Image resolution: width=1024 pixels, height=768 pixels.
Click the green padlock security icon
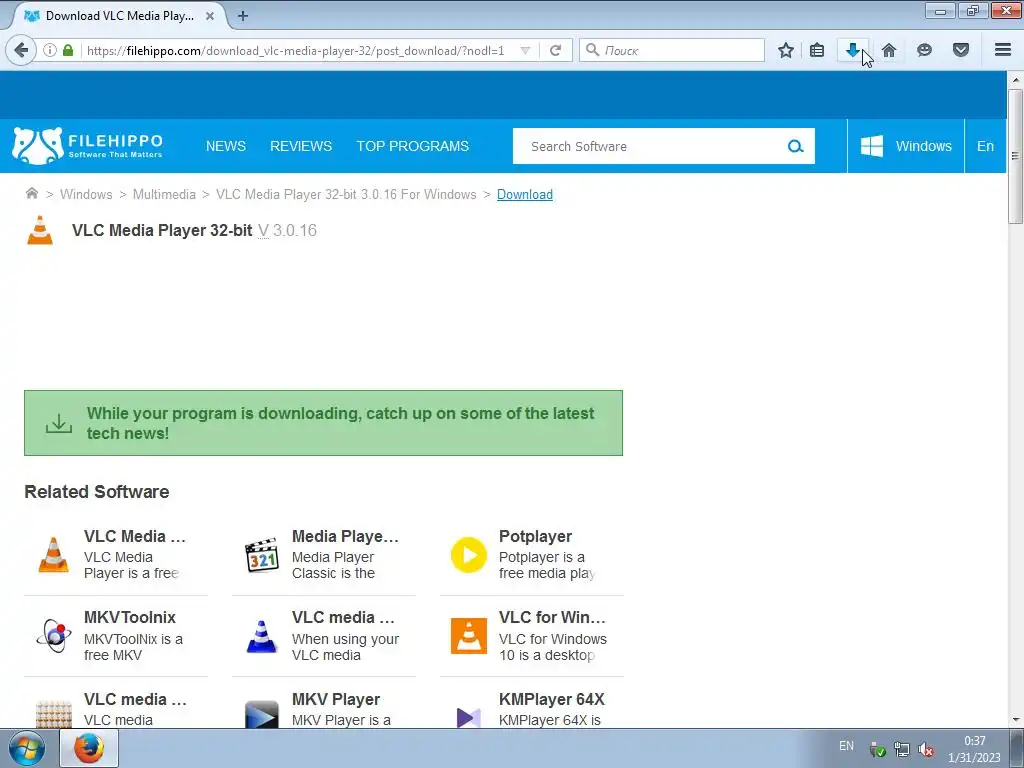(68, 50)
